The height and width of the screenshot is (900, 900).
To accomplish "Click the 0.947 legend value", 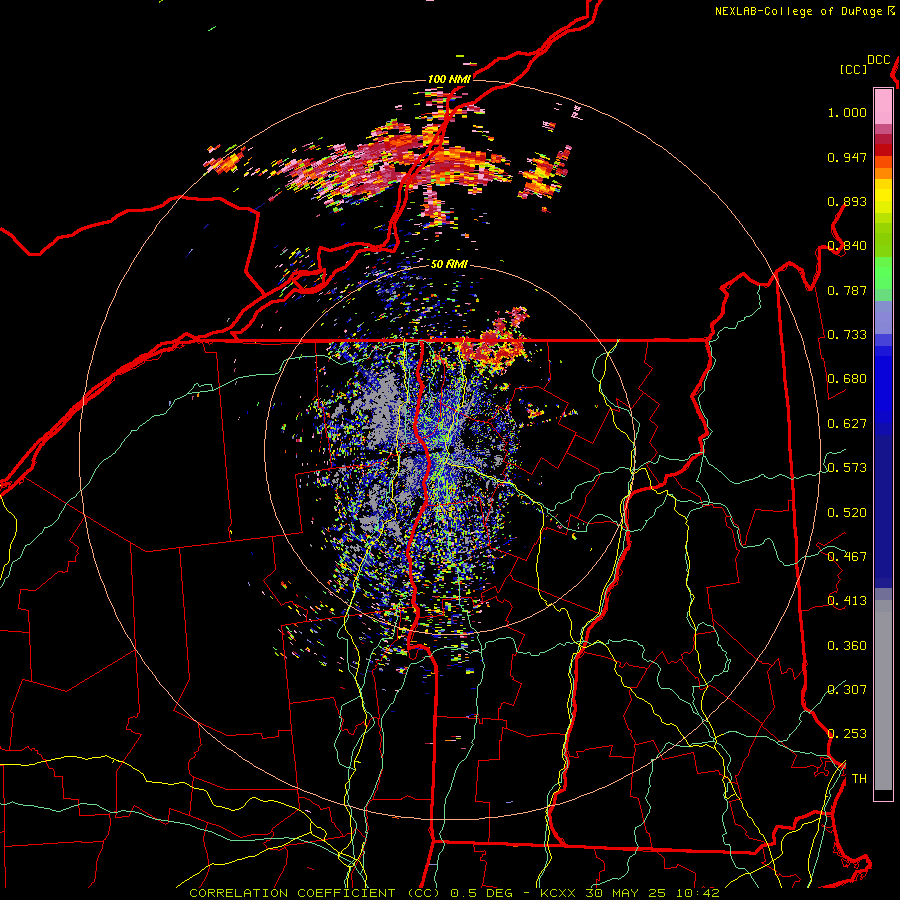I will (847, 157).
